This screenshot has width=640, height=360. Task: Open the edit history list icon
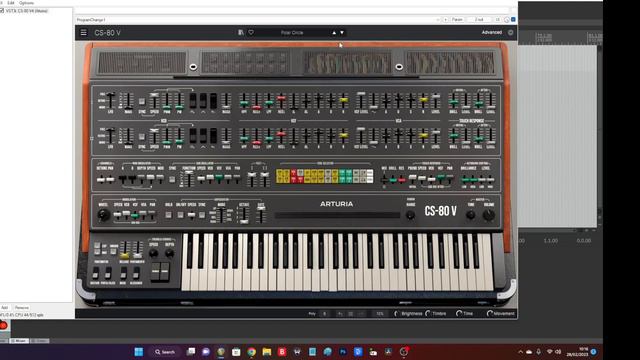(x=351, y=313)
